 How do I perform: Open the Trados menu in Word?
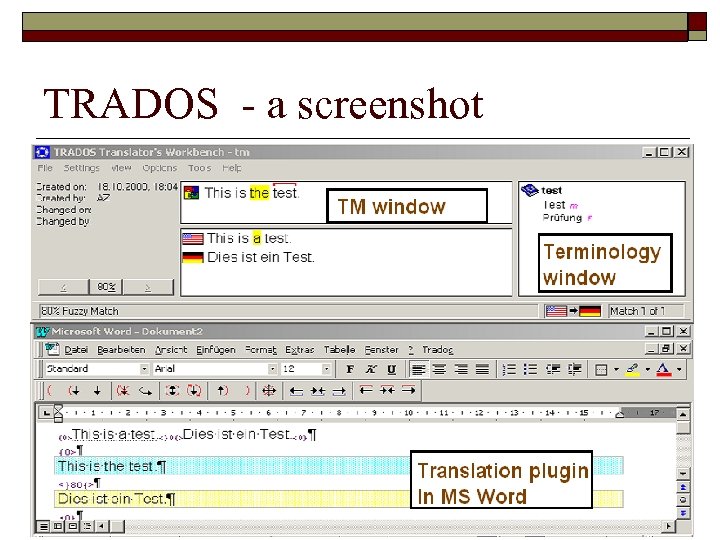click(x=437, y=350)
